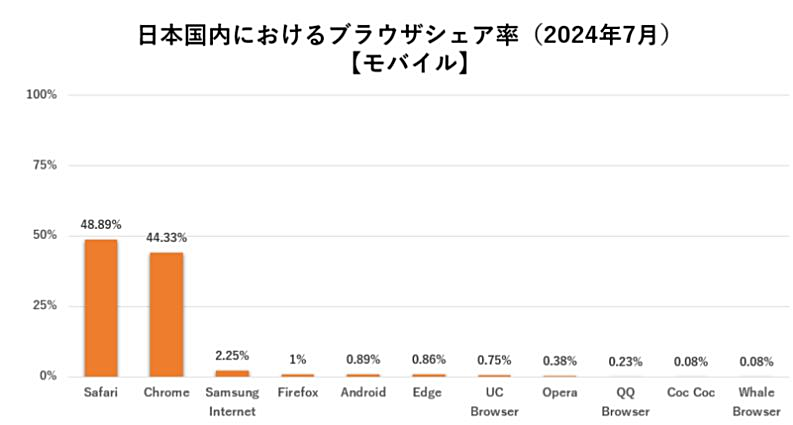The image size is (793, 425).
Task: Click the 48.89% data label
Action: [x=101, y=225]
